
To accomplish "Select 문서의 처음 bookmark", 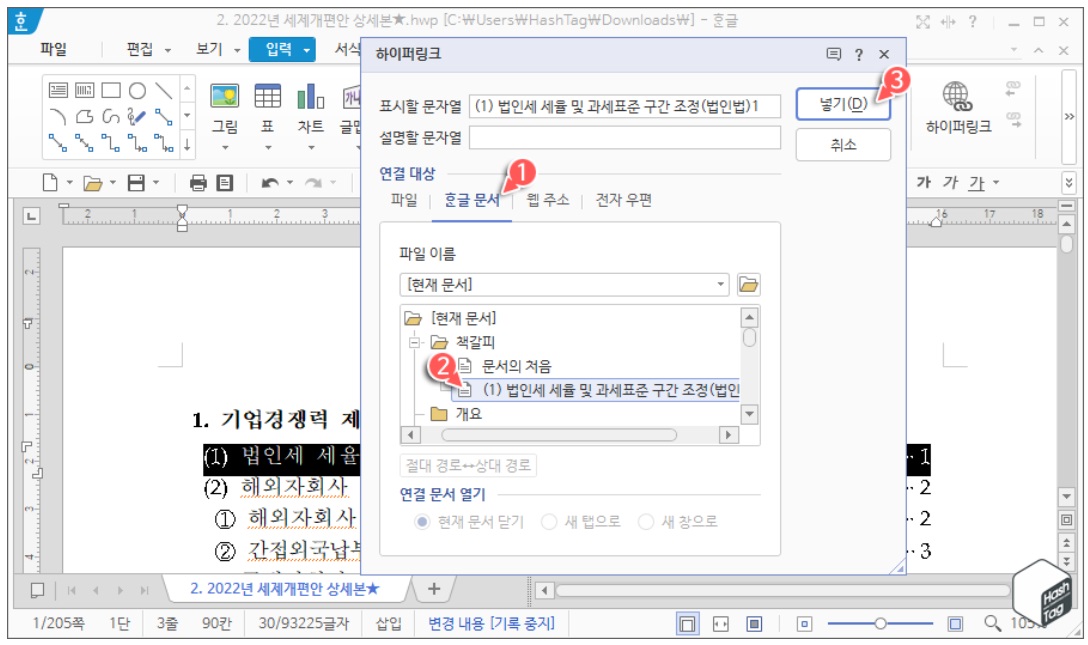I will pos(516,366).
